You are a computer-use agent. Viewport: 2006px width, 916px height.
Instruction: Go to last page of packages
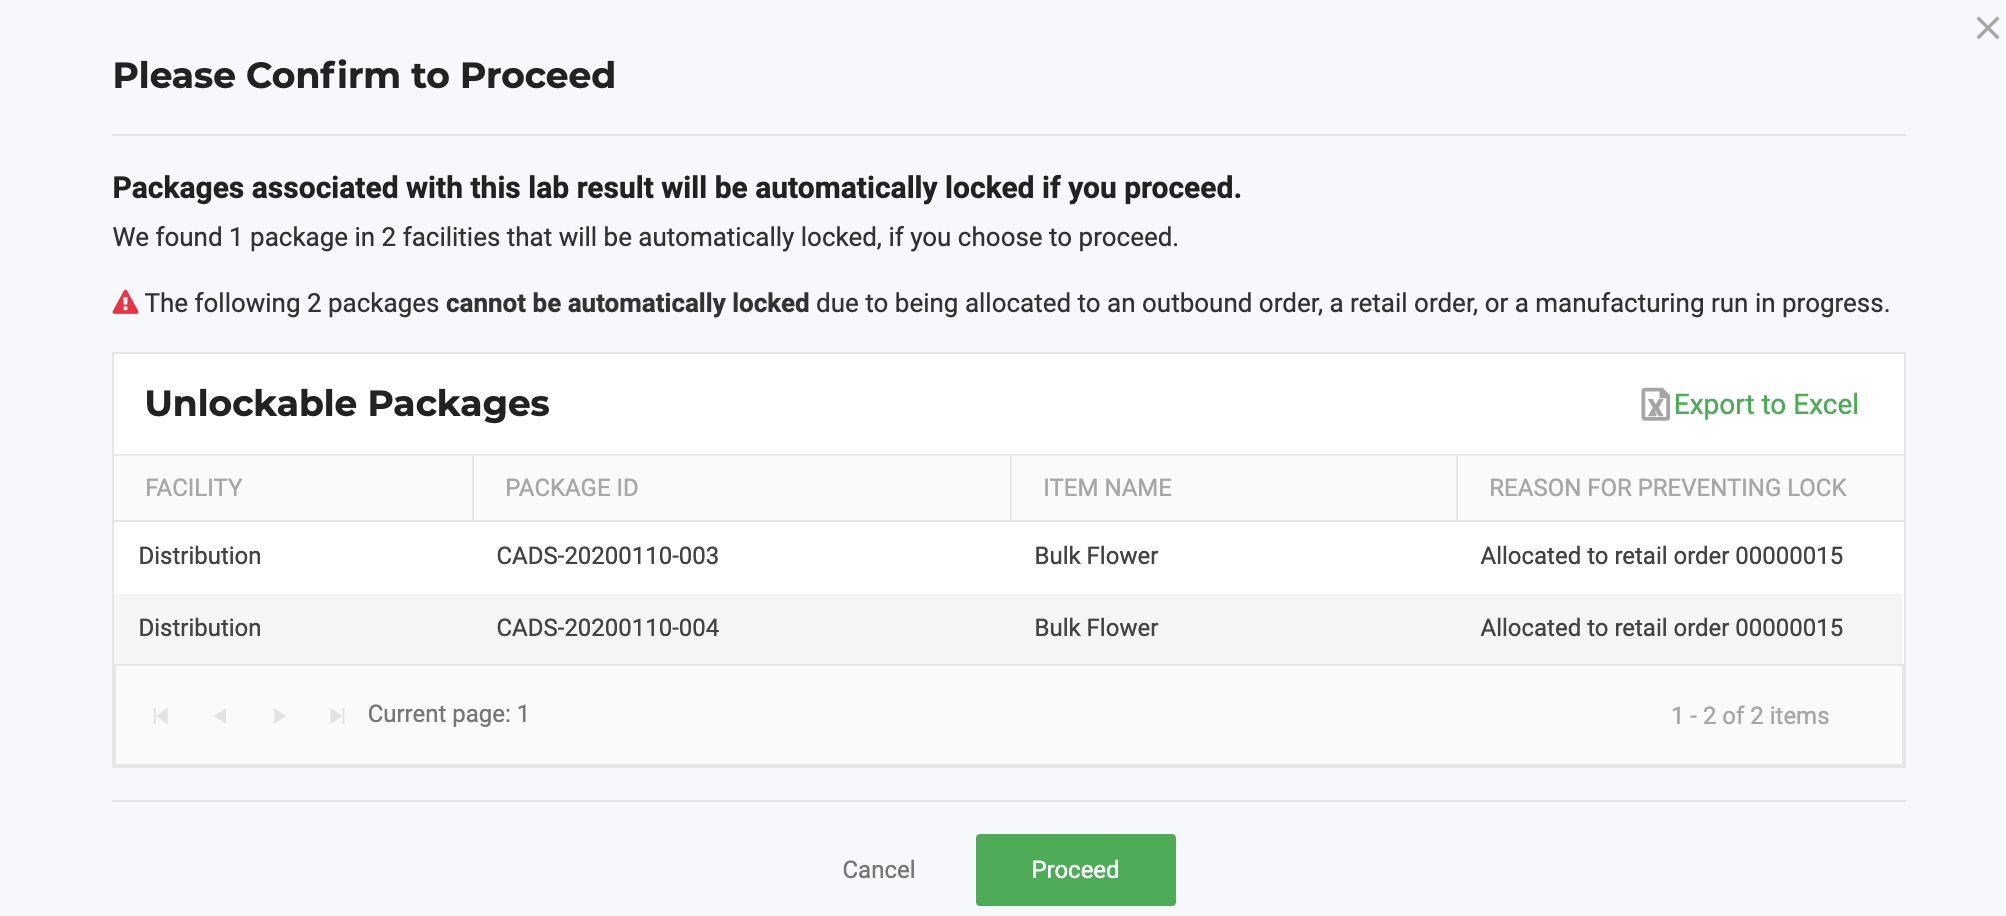pos(338,716)
